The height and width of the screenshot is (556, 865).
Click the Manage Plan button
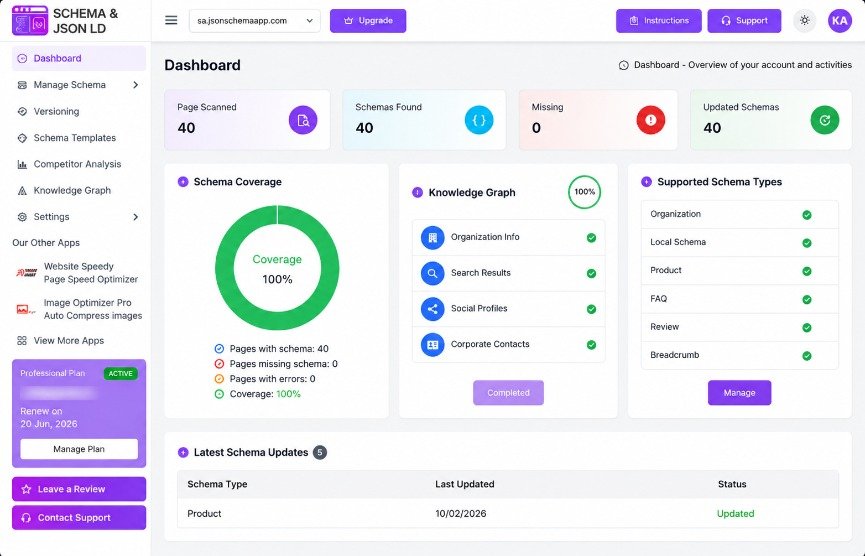pos(79,449)
